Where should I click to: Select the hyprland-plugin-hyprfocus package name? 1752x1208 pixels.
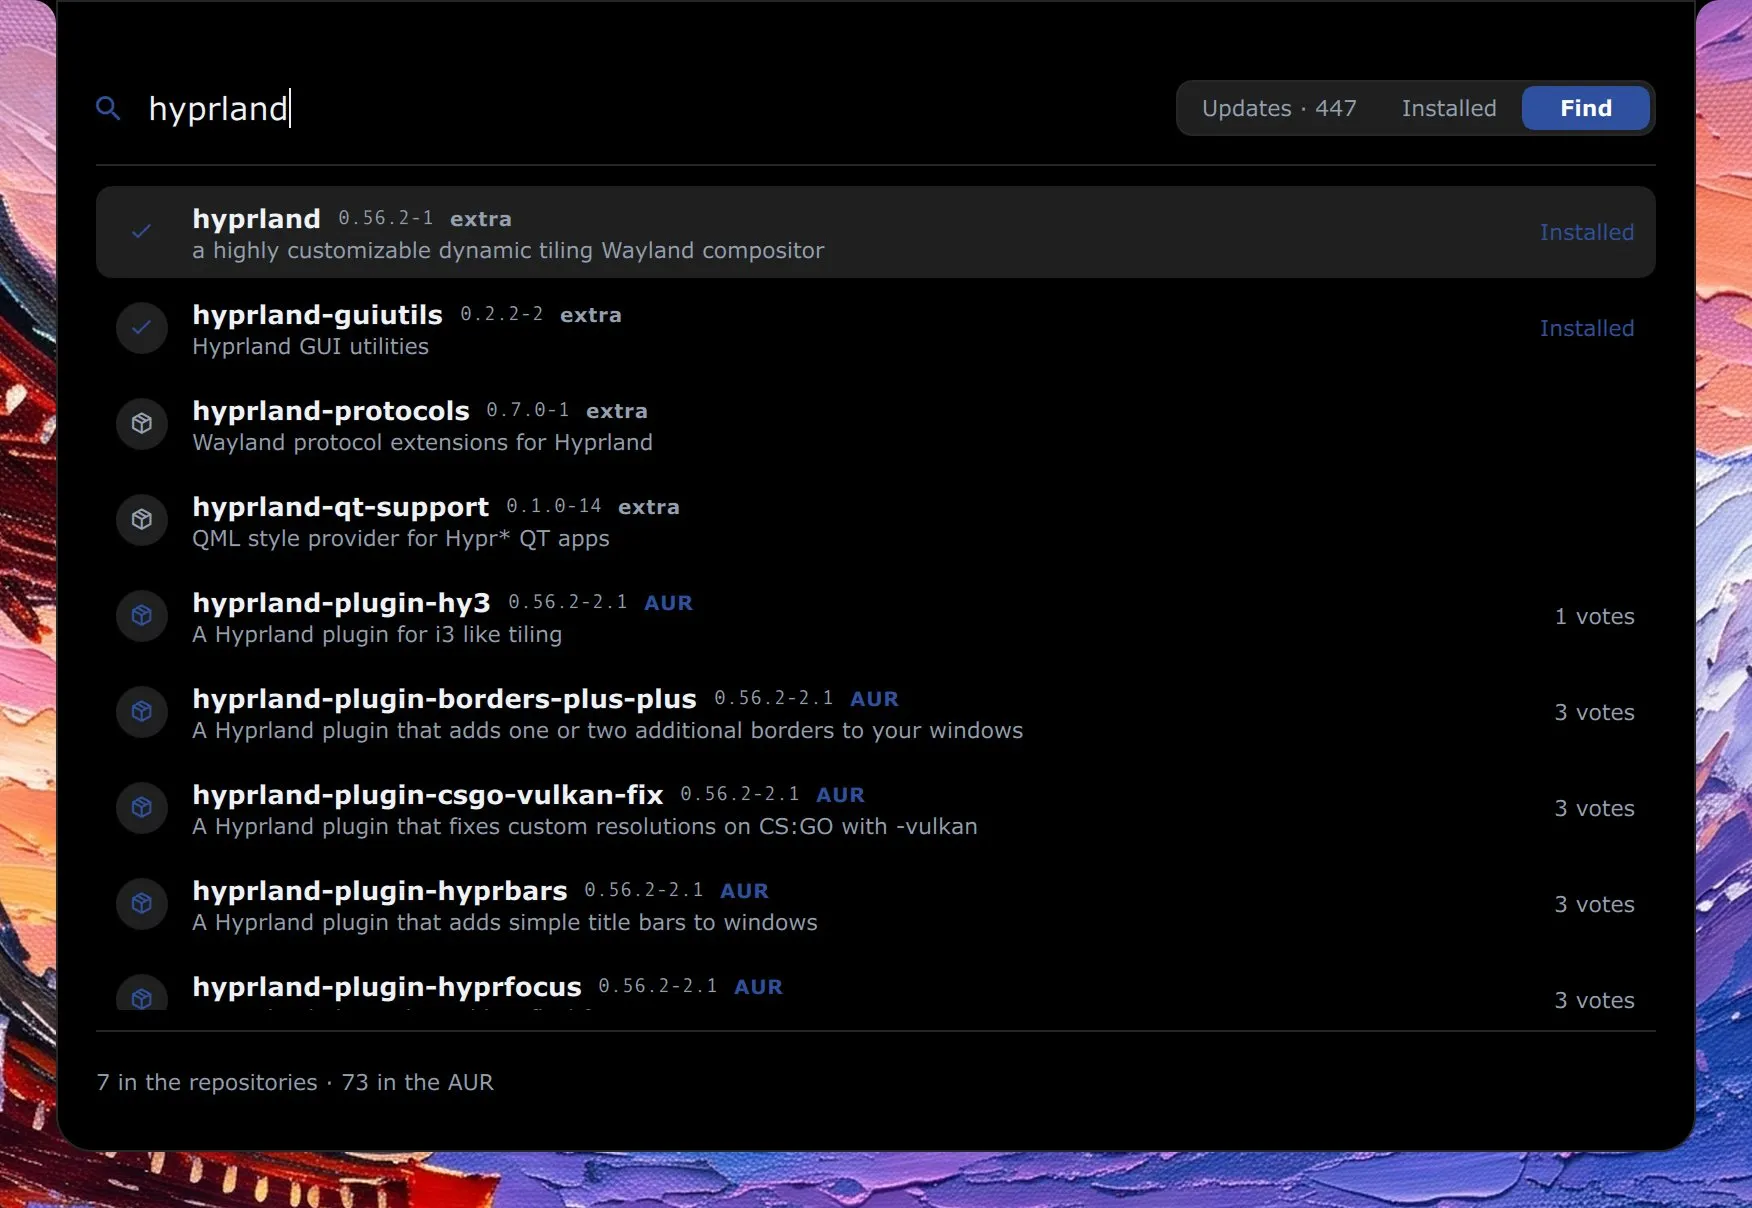pyautogui.click(x=386, y=987)
